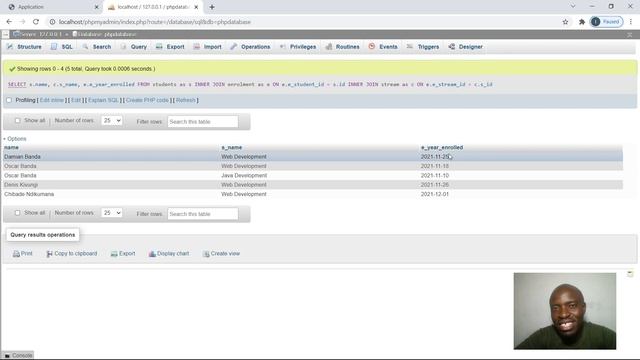This screenshot has height=360, width=640.
Task: Click the page settings icon at top right
Action: click(x=630, y=35)
